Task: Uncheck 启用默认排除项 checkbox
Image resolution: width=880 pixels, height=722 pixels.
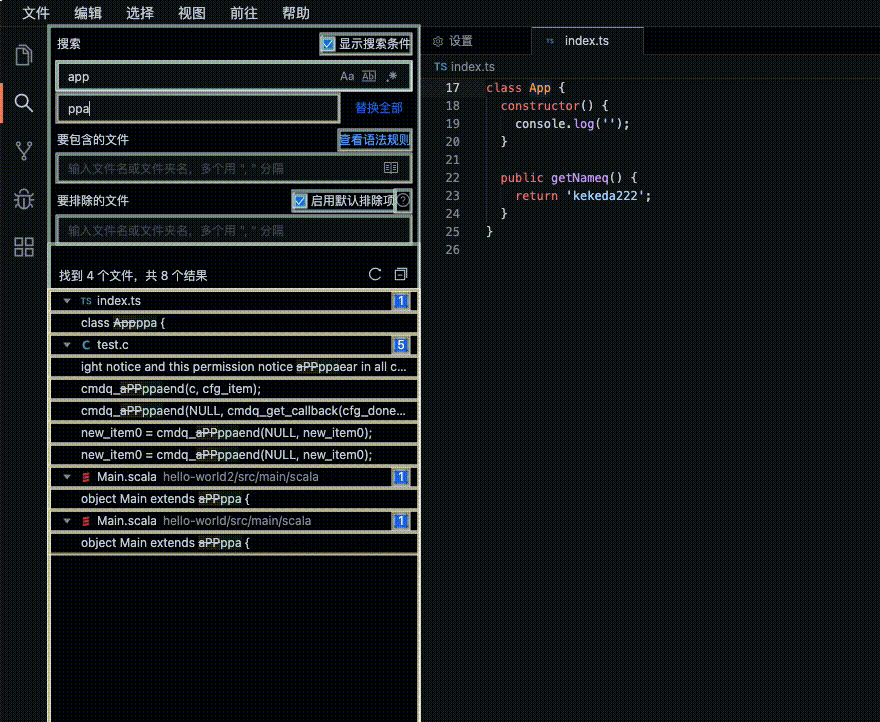Action: pos(300,200)
